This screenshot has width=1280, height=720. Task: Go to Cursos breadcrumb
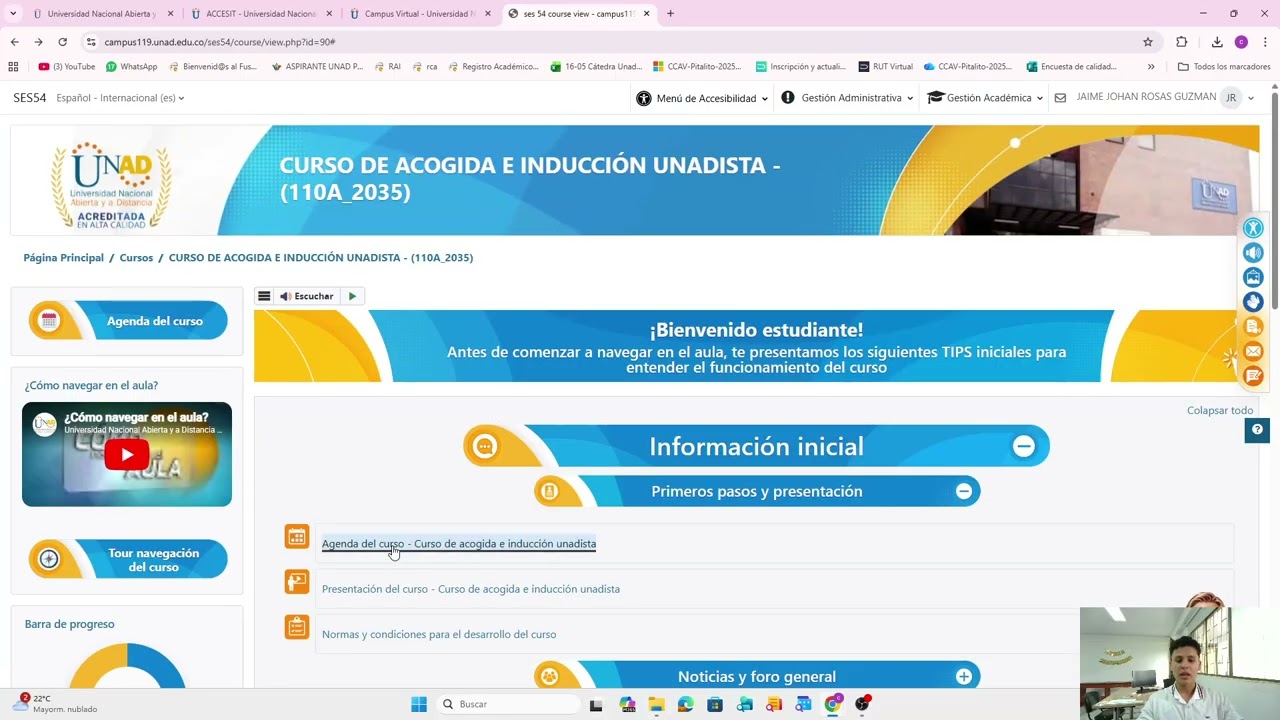click(x=136, y=258)
